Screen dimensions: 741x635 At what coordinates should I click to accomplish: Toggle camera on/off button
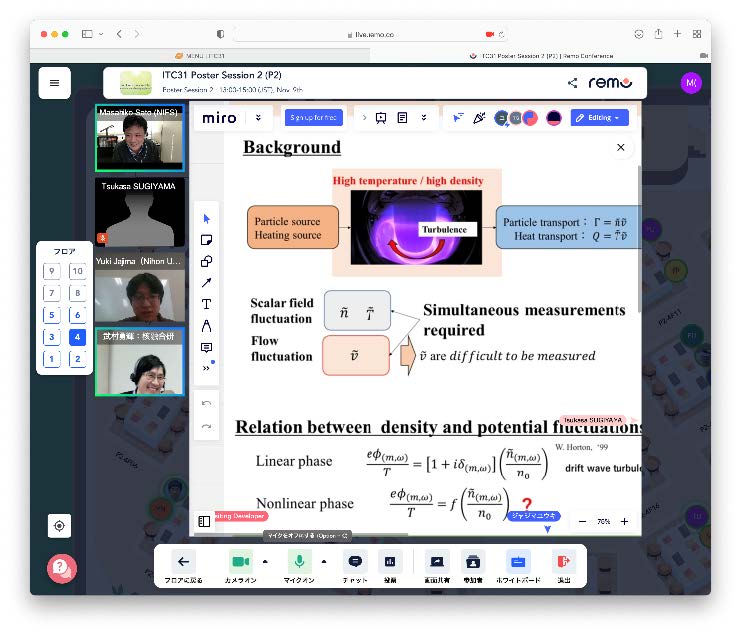click(241, 562)
